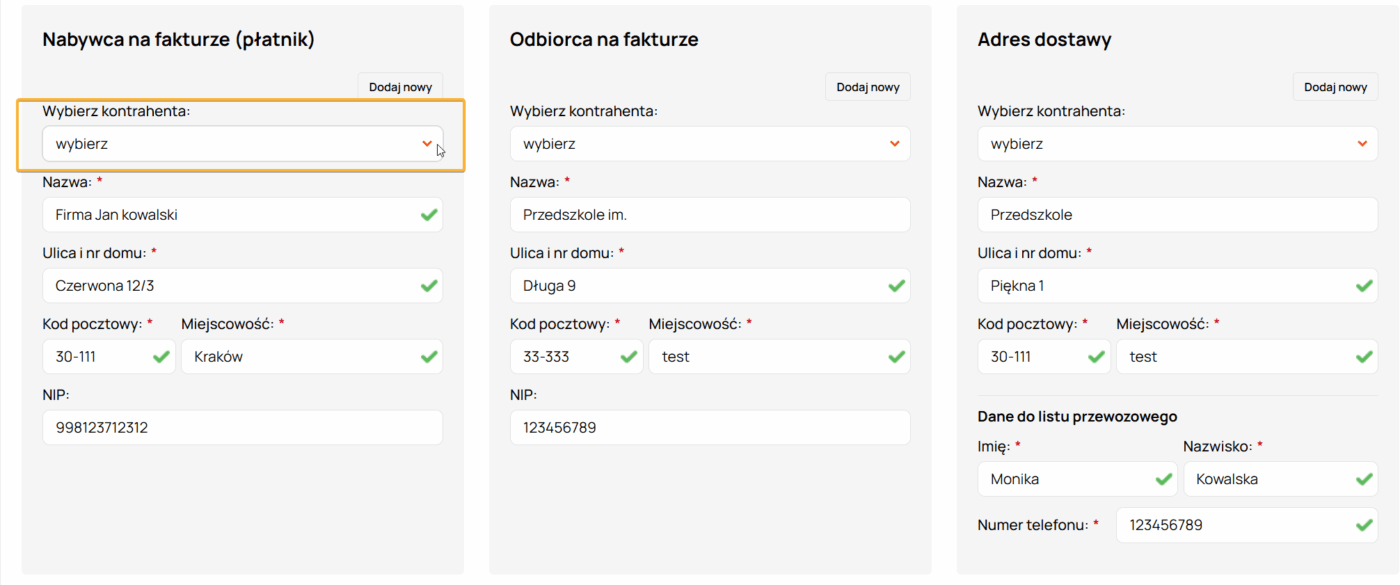Expand the recipient 'Wybierz kontrahenta' dropdown
1400x585 pixels.
click(x=709, y=144)
